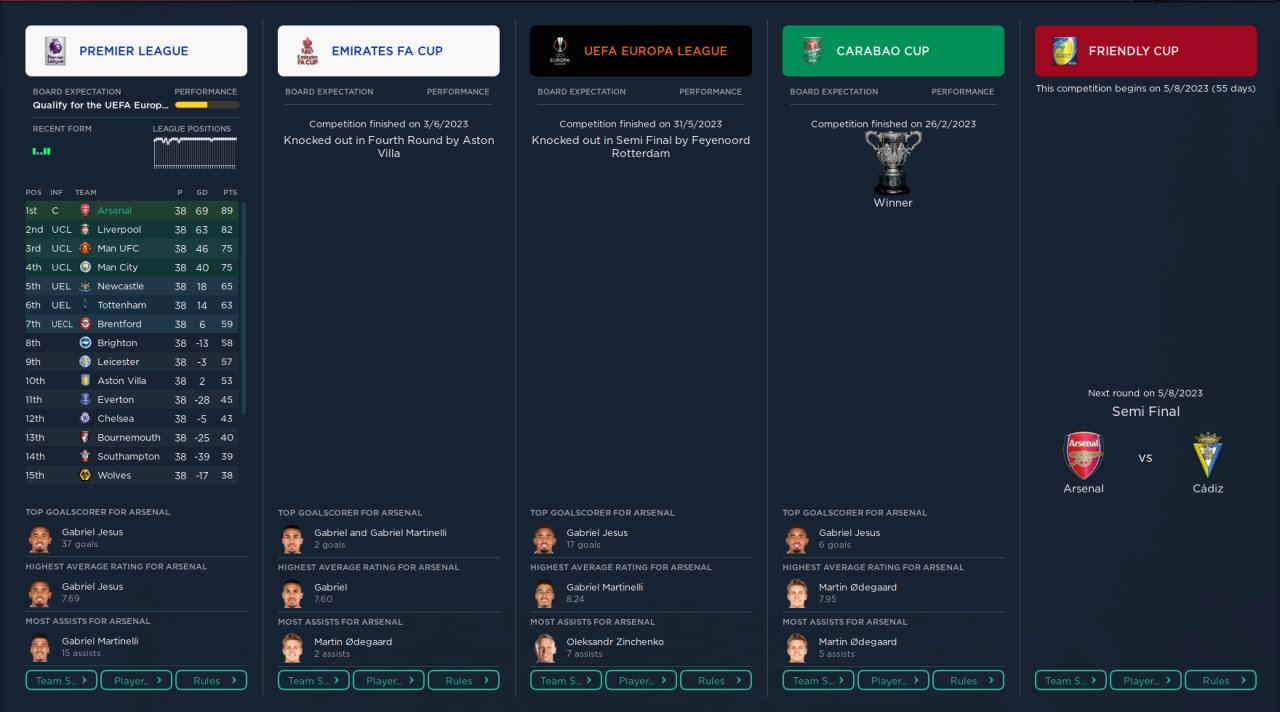The height and width of the screenshot is (712, 1280).
Task: Click Martin Ødegaard photo, Carabao Cup highest rating
Action: coord(797,595)
